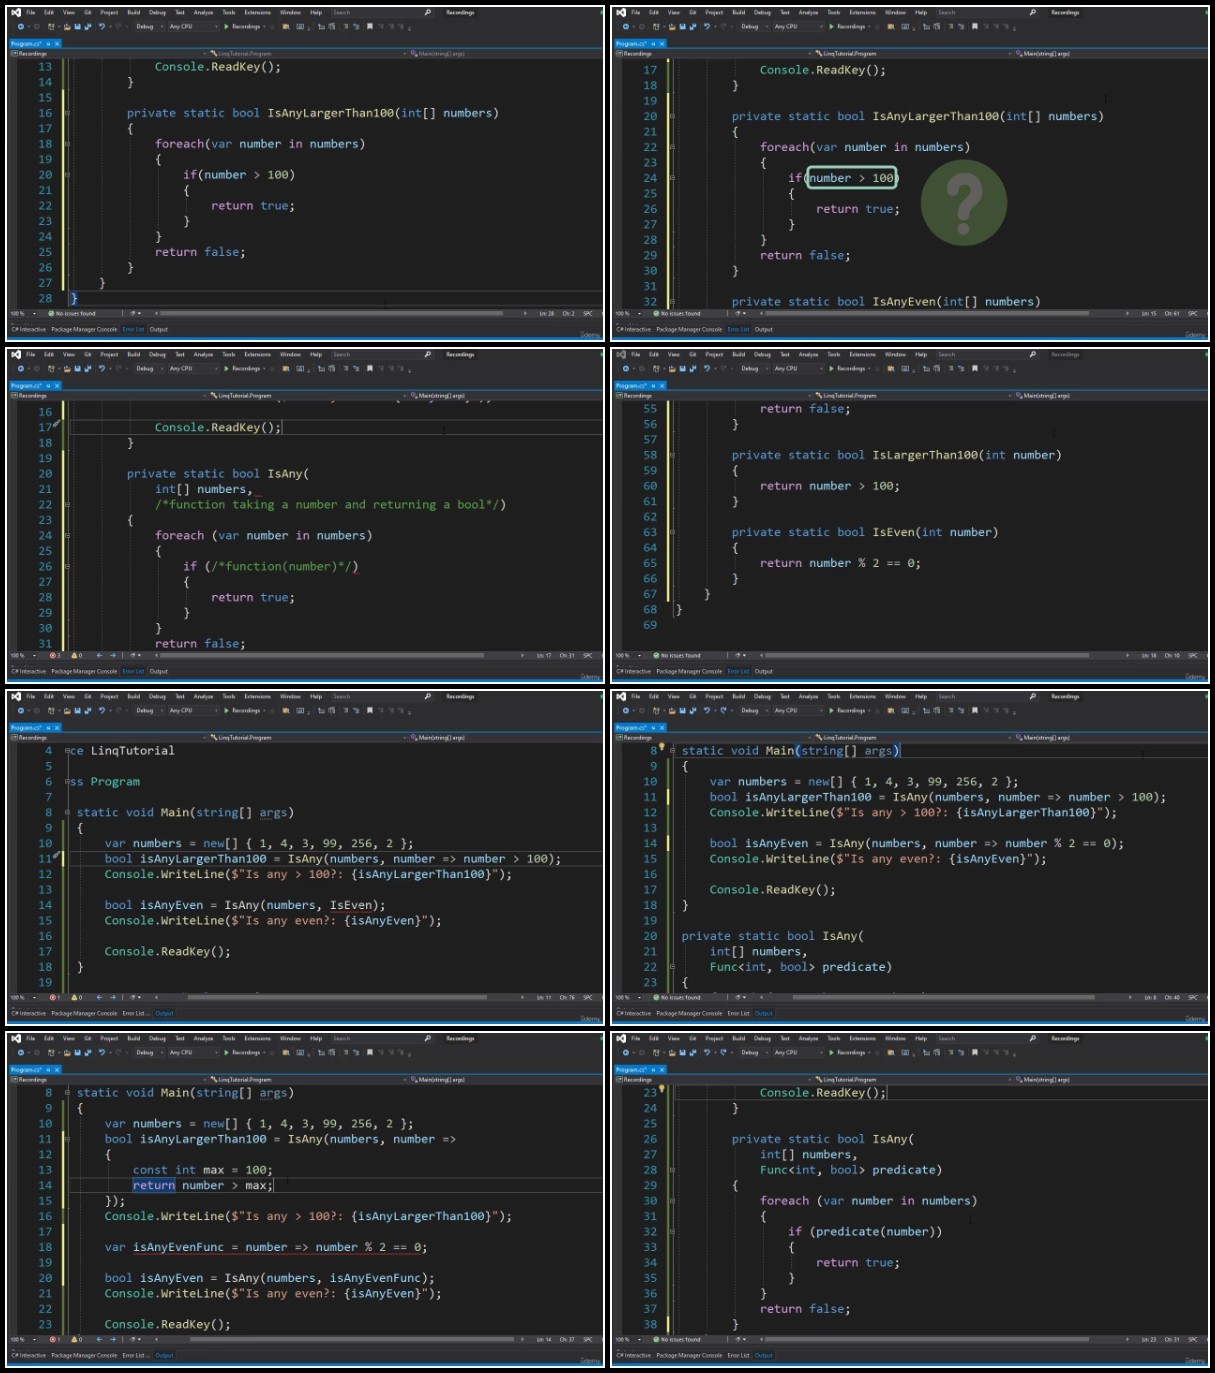This screenshot has height=1373, width=1215.
Task: Open Debug configuration dropdown in frame ending at line 28
Action: click(x=148, y=27)
